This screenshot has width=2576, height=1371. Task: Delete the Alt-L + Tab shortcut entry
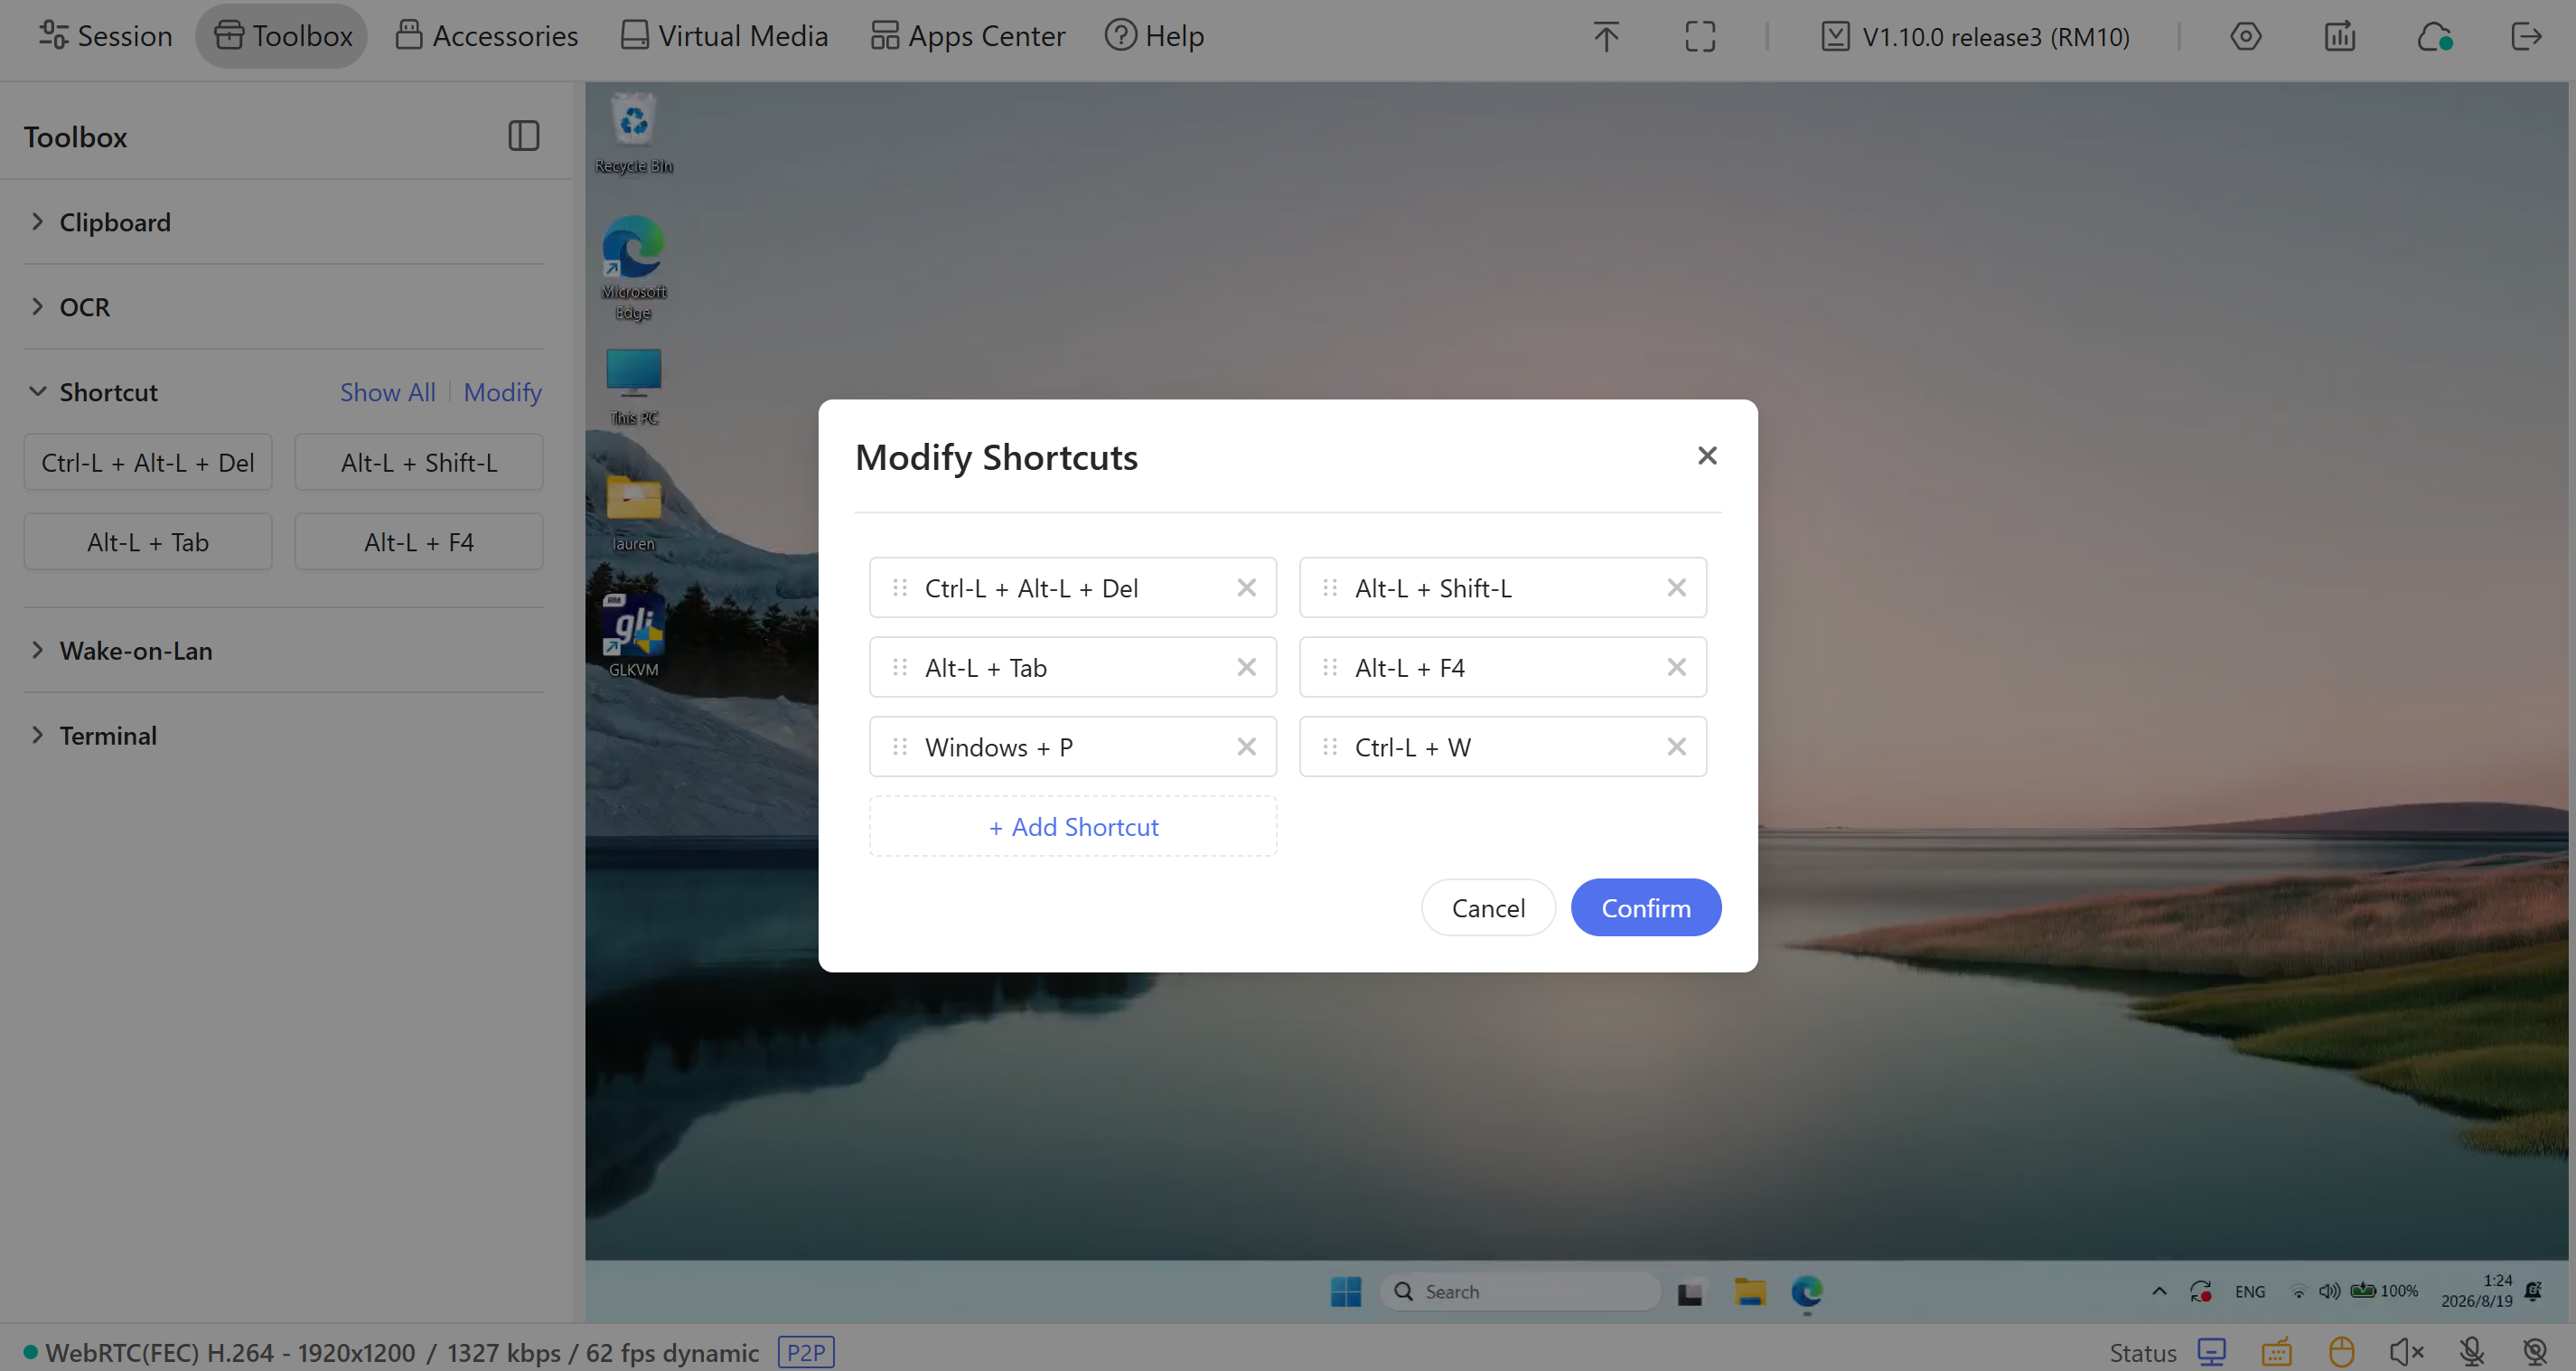[x=1246, y=667]
